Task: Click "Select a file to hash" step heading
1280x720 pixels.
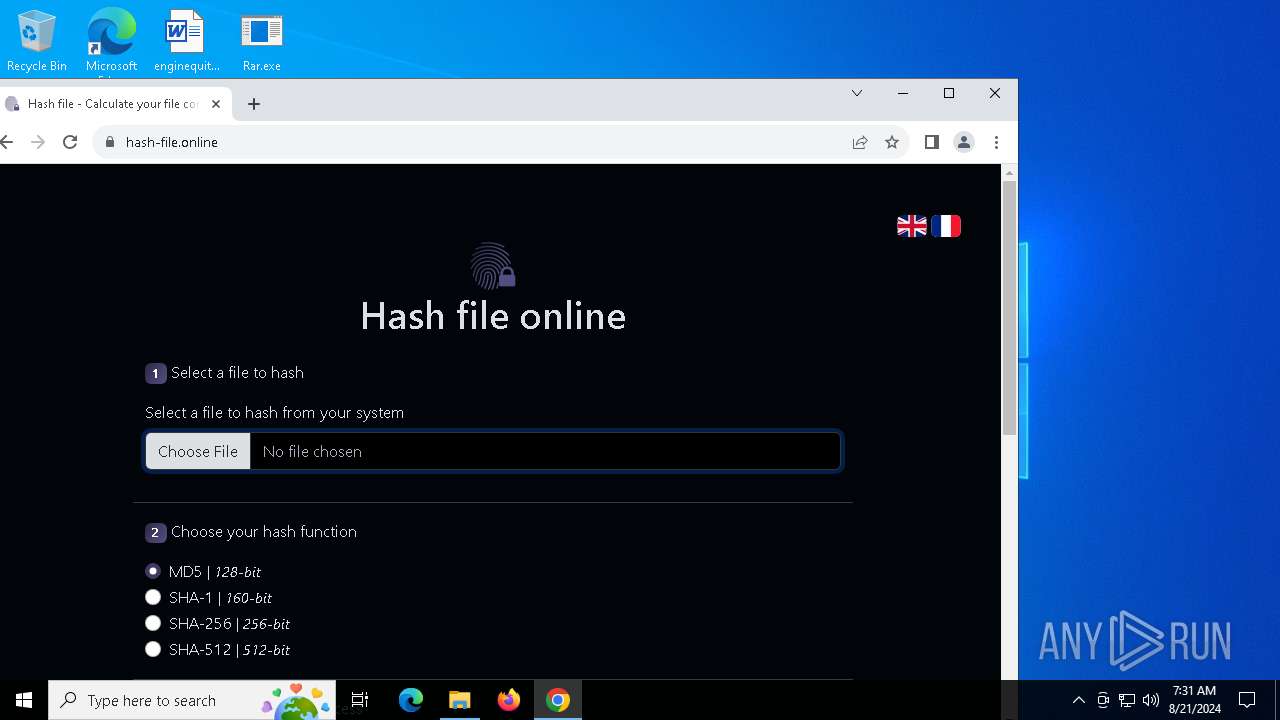Action: pos(237,373)
